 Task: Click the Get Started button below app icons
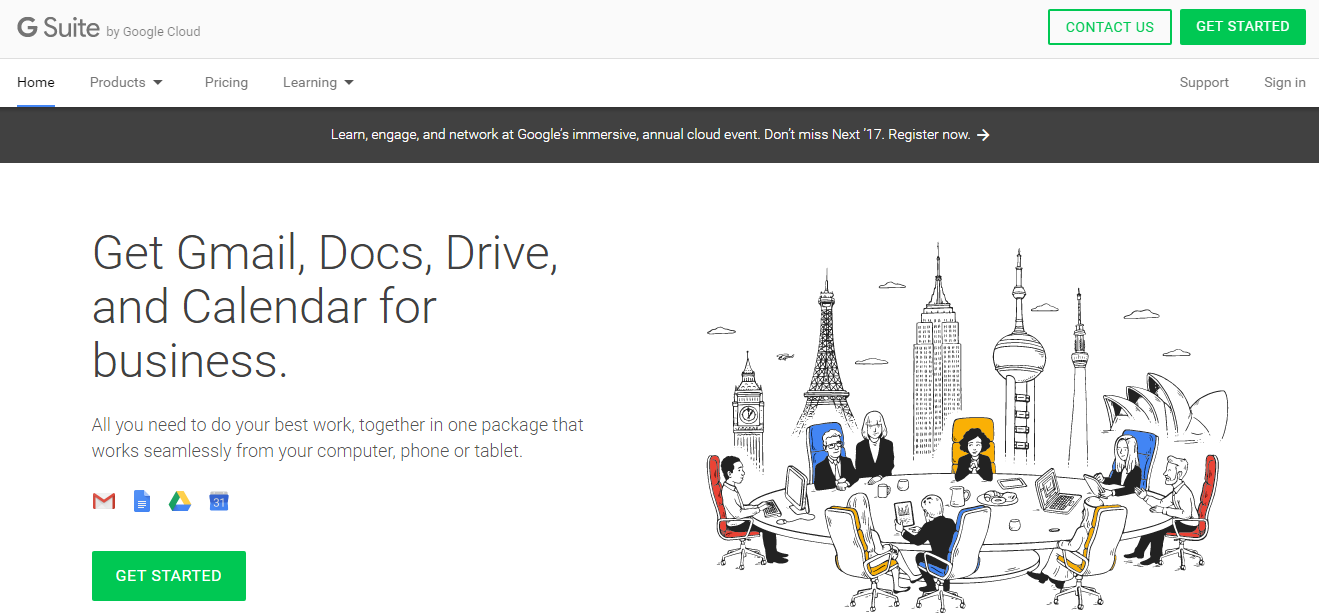coord(169,576)
